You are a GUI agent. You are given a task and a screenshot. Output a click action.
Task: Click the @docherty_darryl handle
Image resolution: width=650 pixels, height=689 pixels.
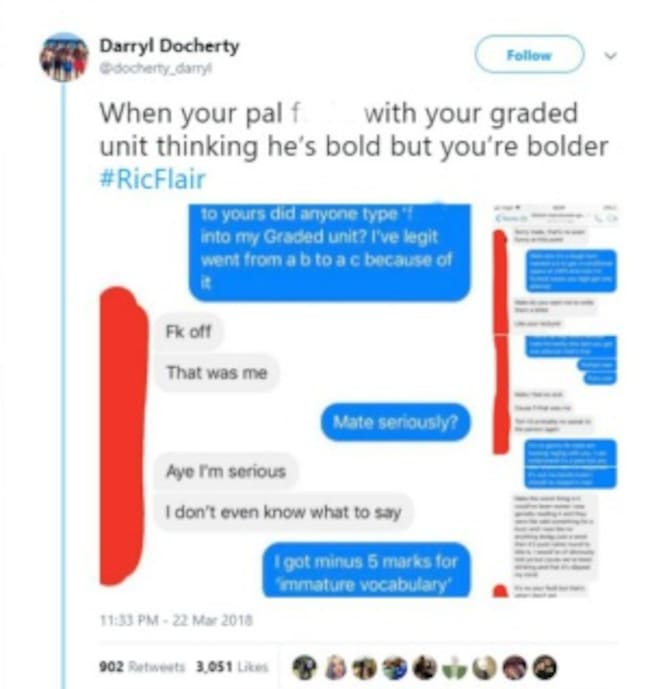(156, 69)
